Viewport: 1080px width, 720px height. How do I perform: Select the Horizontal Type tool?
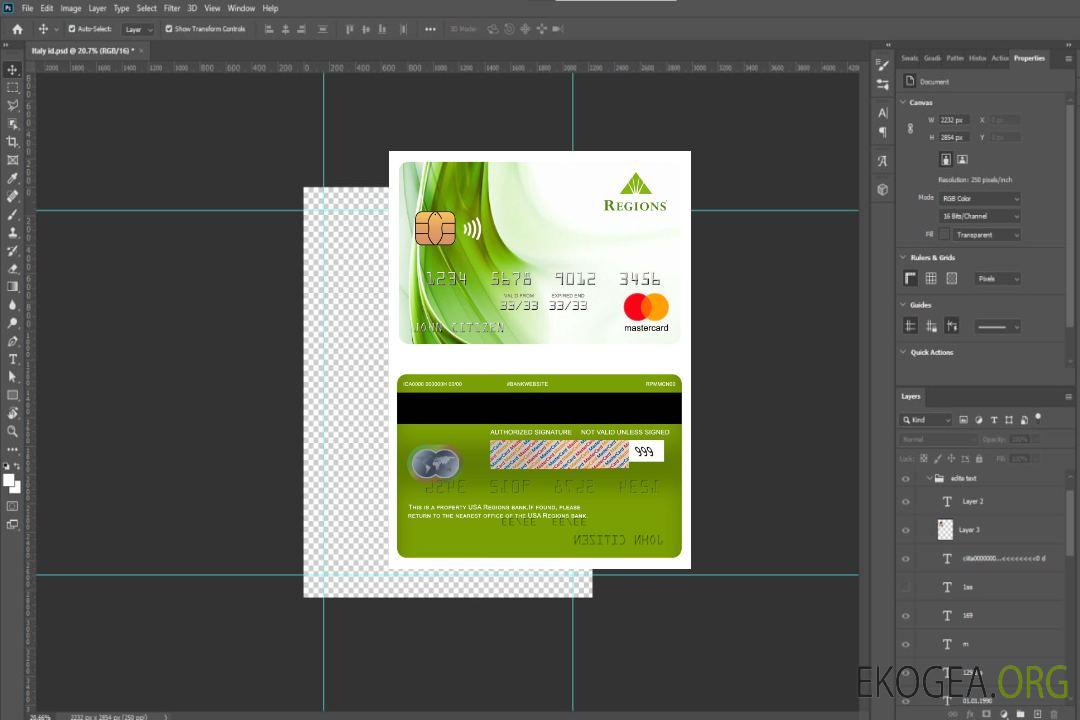click(12, 359)
